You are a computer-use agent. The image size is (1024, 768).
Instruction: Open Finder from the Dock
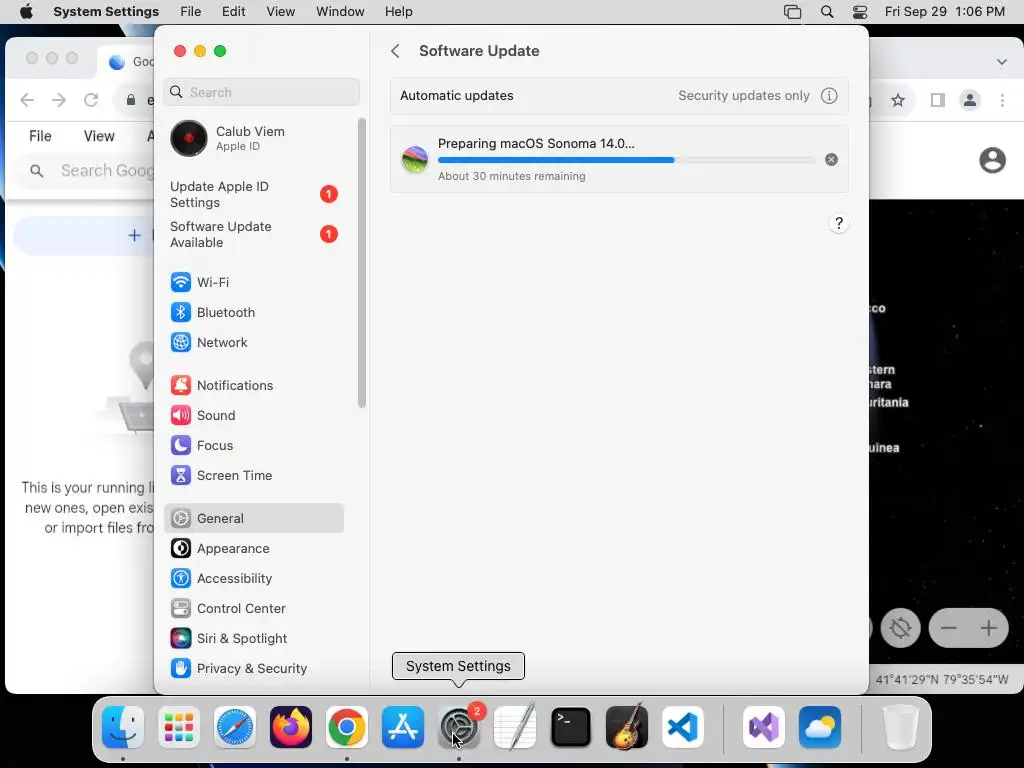[x=123, y=727]
